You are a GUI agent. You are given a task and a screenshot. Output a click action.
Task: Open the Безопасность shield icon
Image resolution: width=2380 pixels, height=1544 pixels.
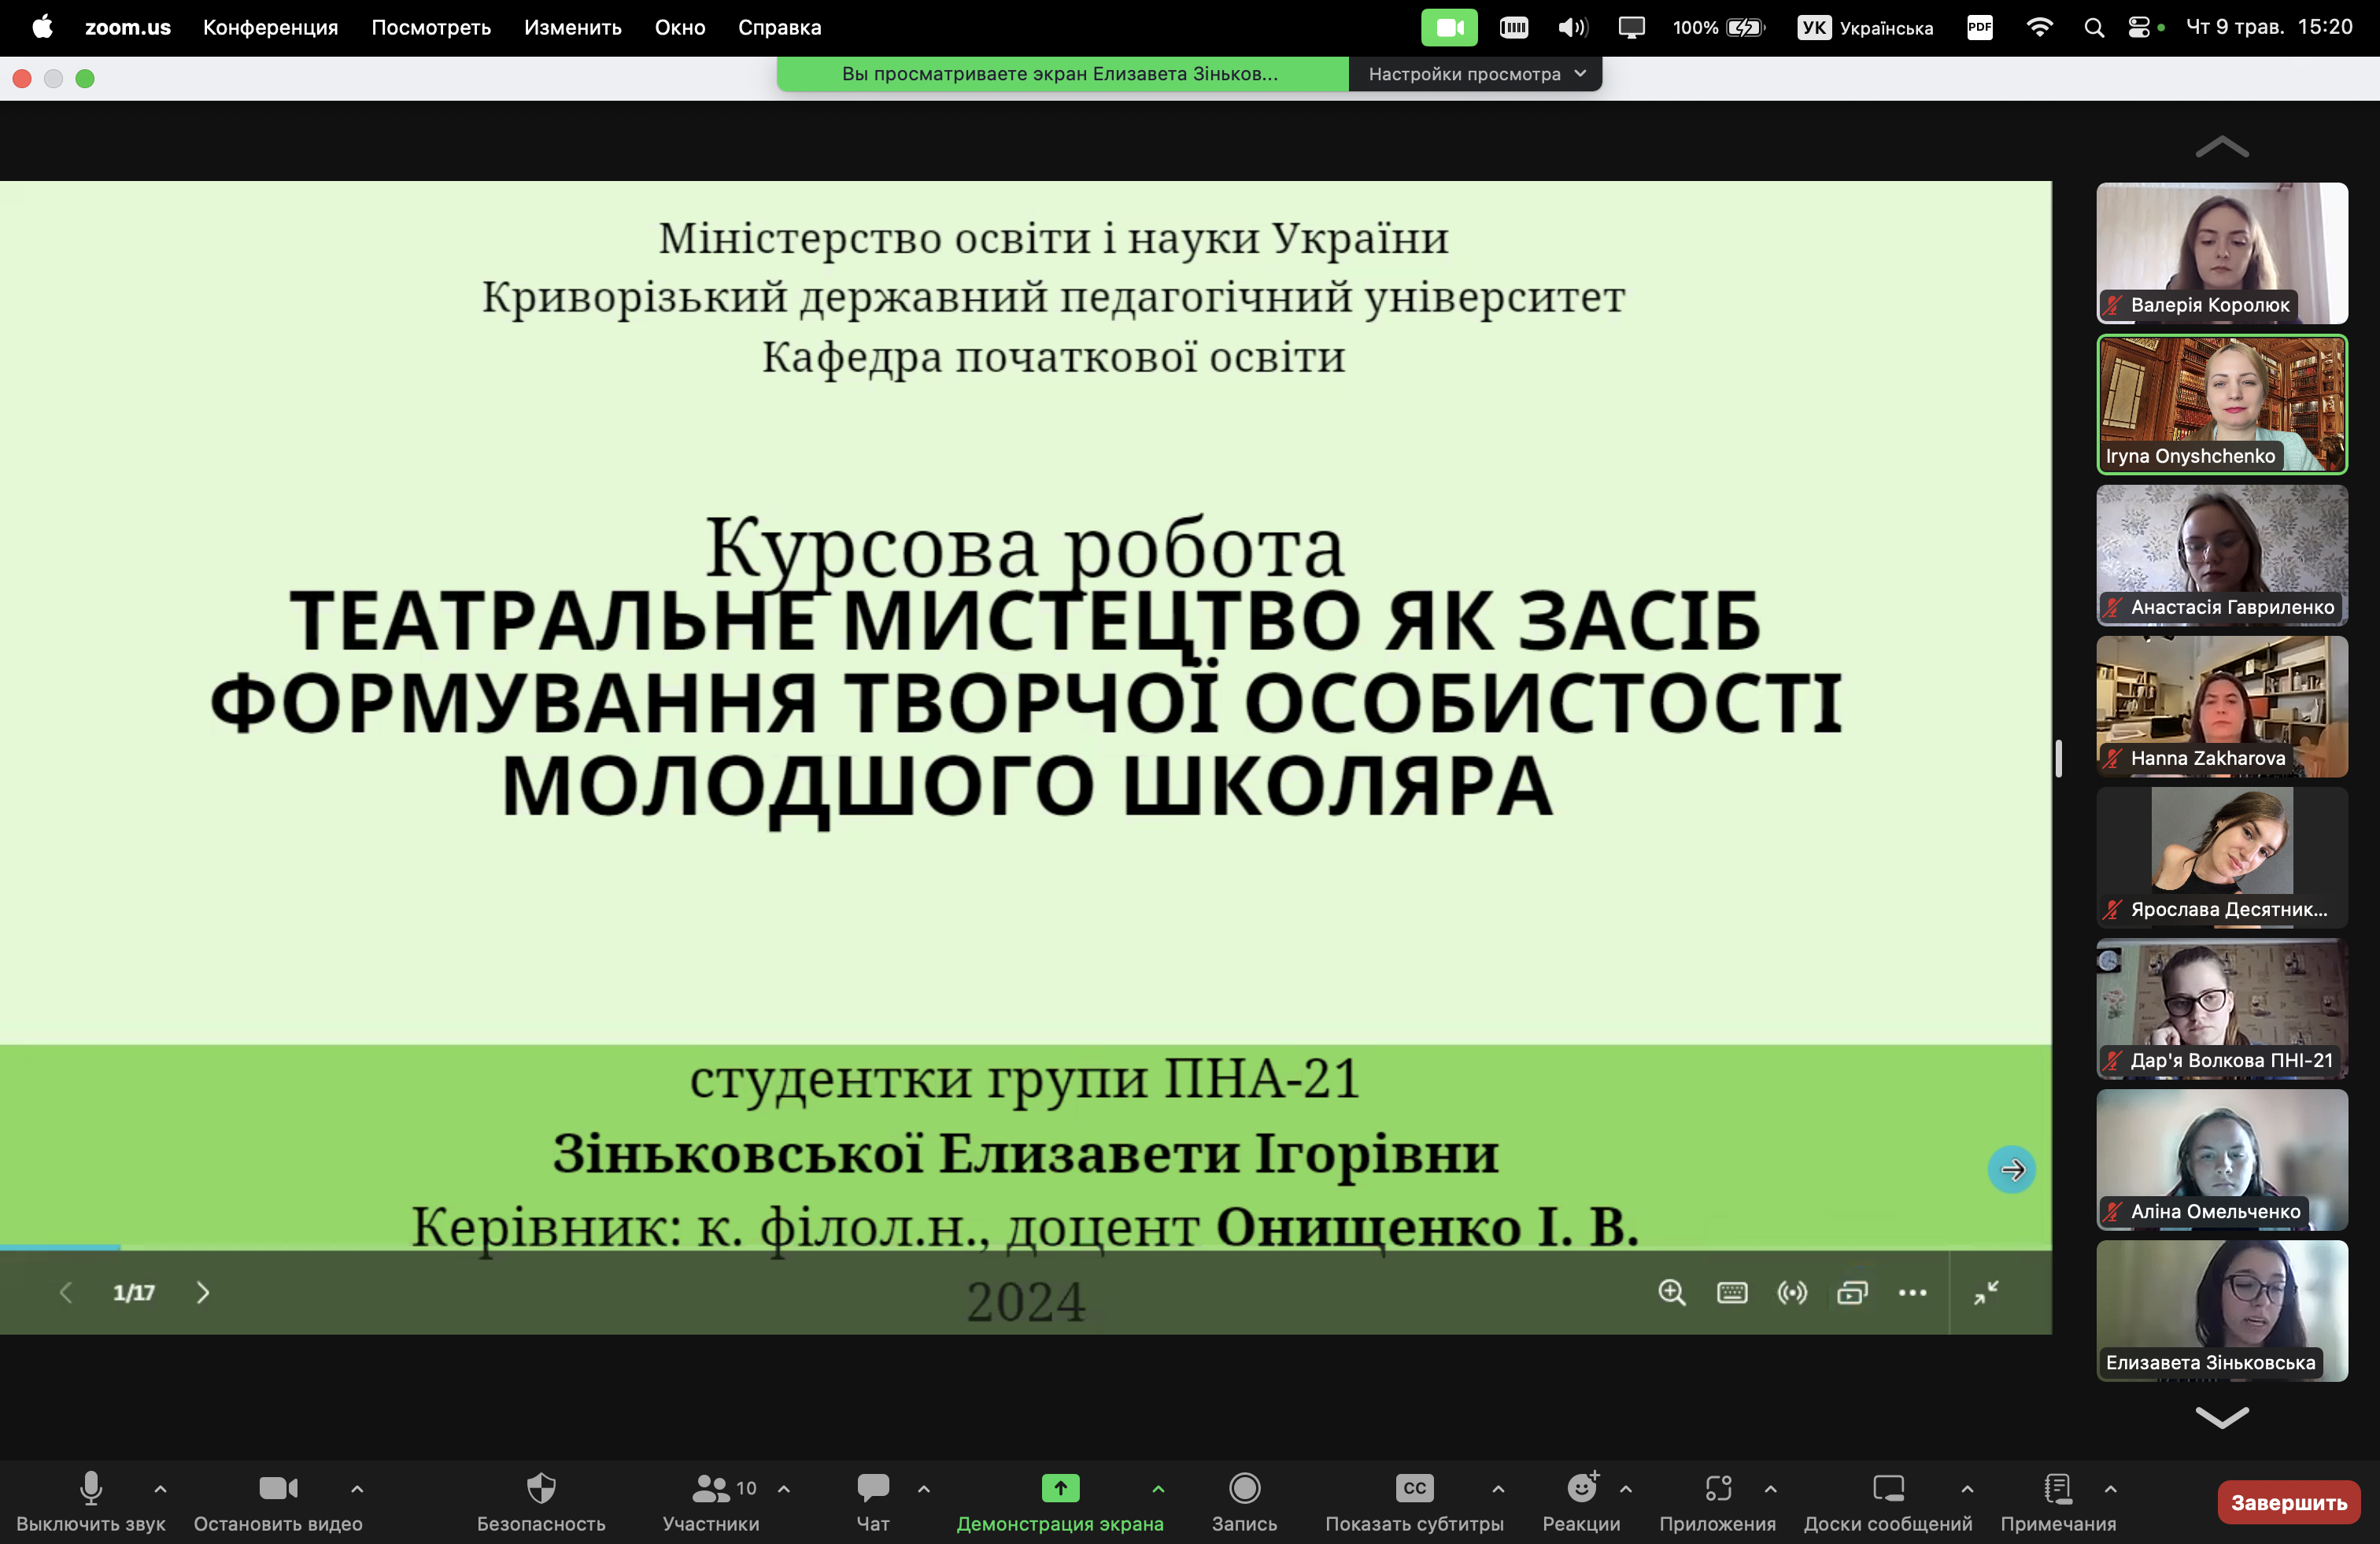541,1488
